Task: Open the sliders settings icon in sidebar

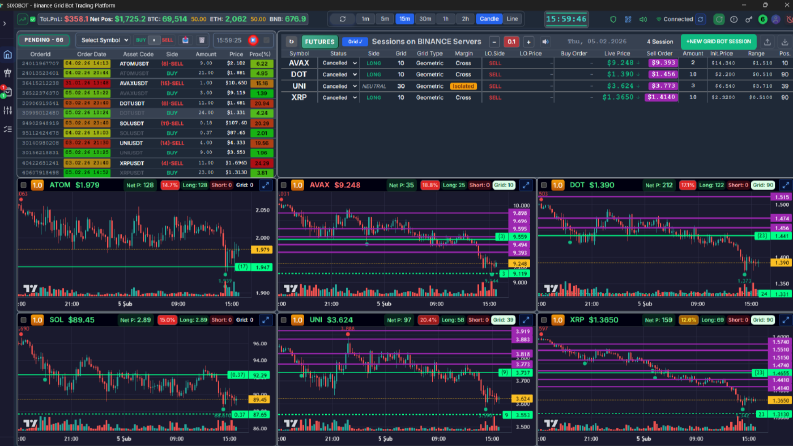Action: click(x=8, y=110)
